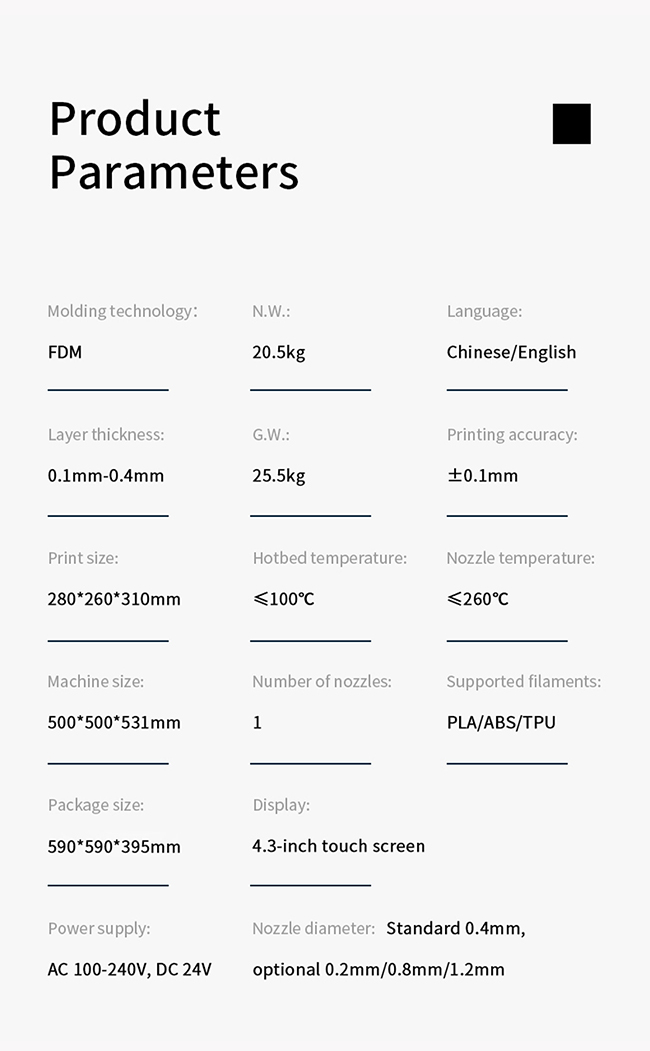This screenshot has height=1051, width=650.
Task: Click the 0.1mm-0.4mm layer thickness value
Action: click(106, 476)
